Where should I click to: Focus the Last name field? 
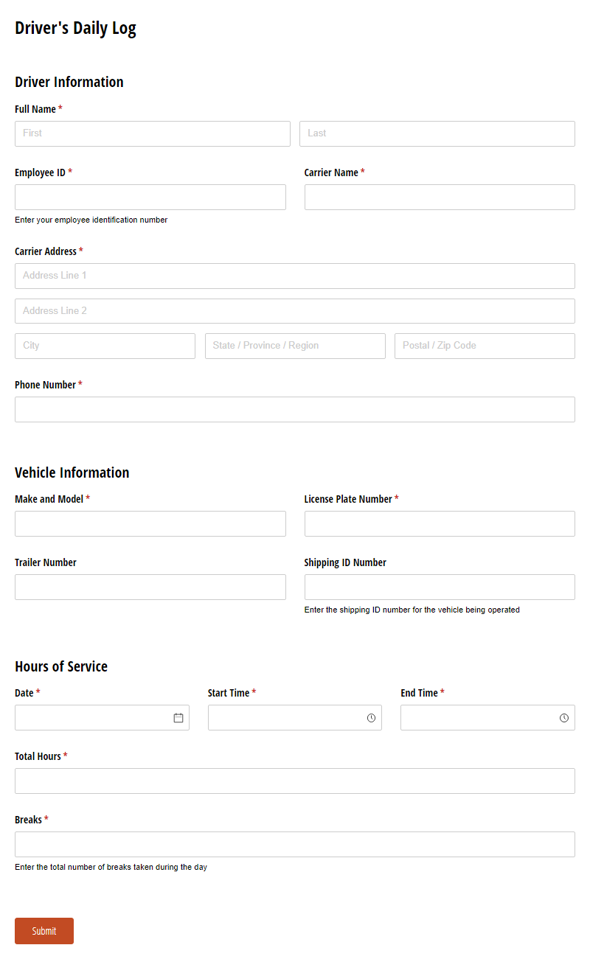pos(437,133)
